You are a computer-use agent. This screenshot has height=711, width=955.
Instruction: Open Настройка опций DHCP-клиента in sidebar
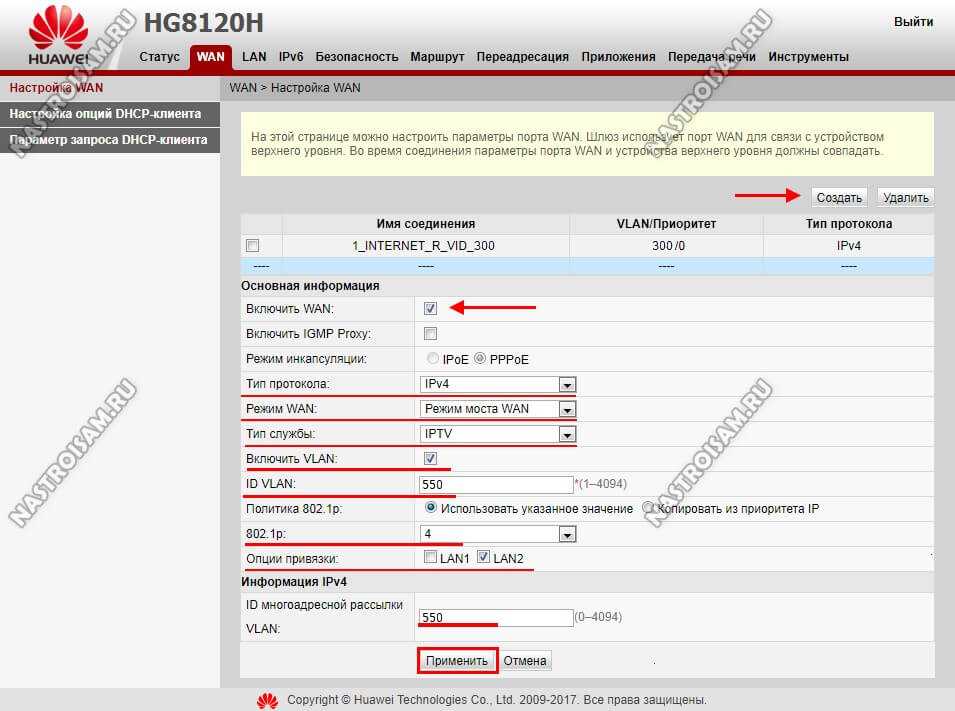pos(105,114)
